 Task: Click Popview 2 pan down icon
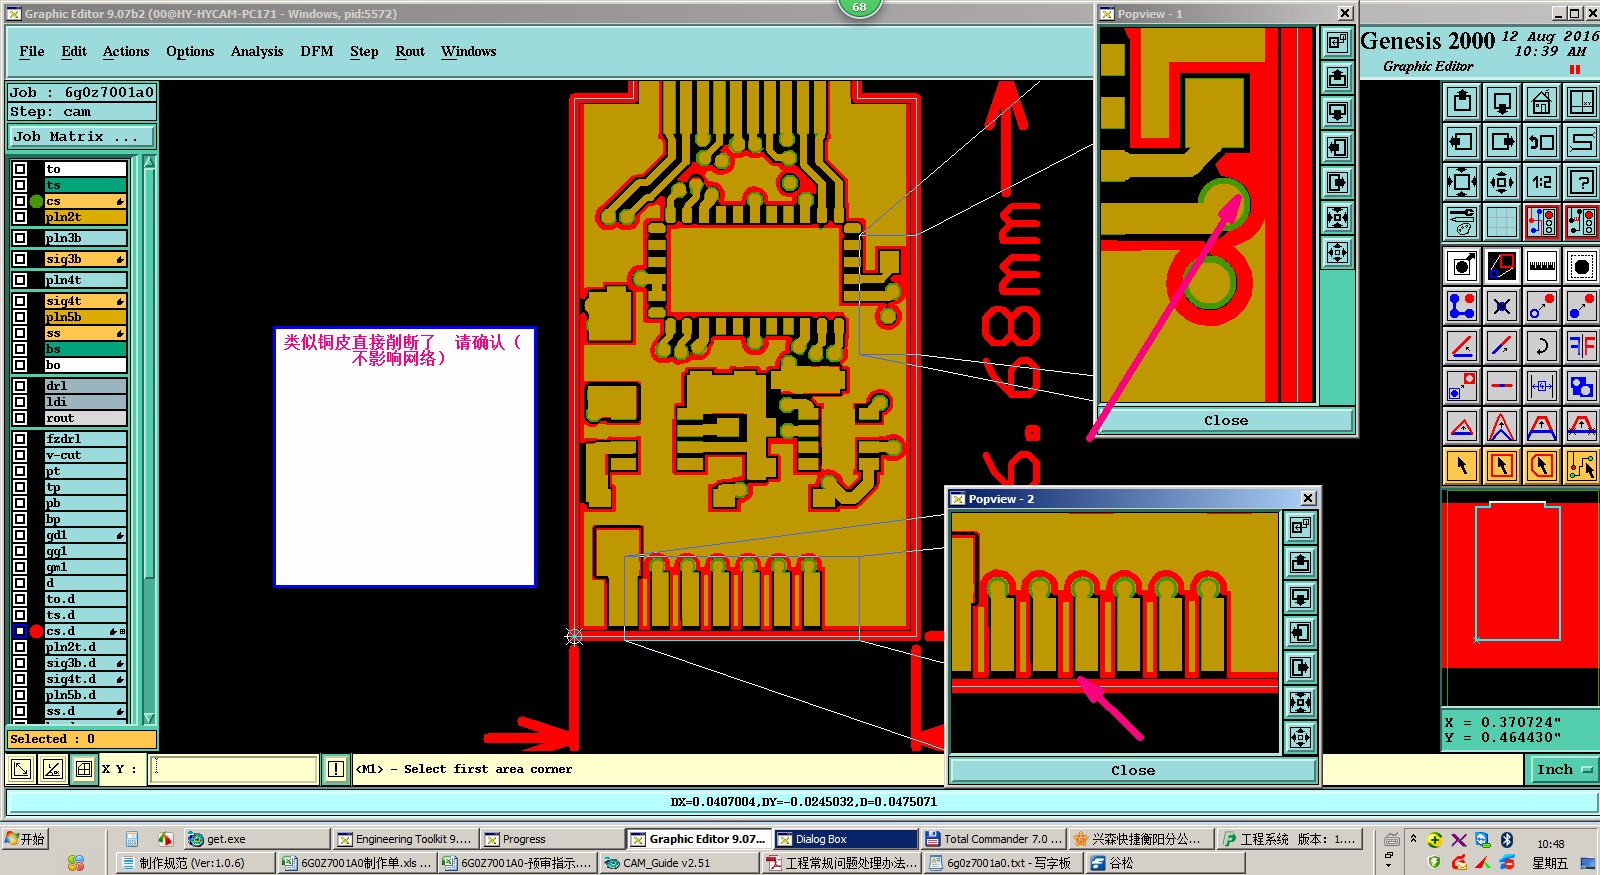pos(1300,597)
